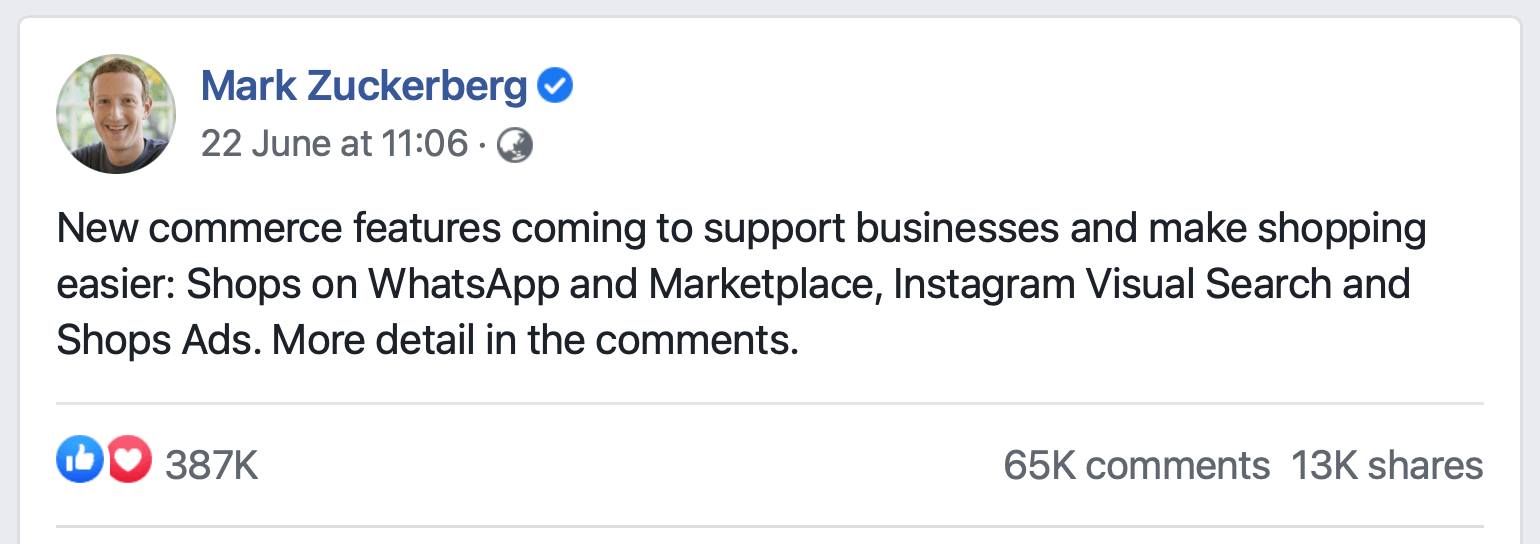The image size is (1540, 544).
Task: Click the red heart Love reaction icon
Action: pyautogui.click(x=129, y=459)
